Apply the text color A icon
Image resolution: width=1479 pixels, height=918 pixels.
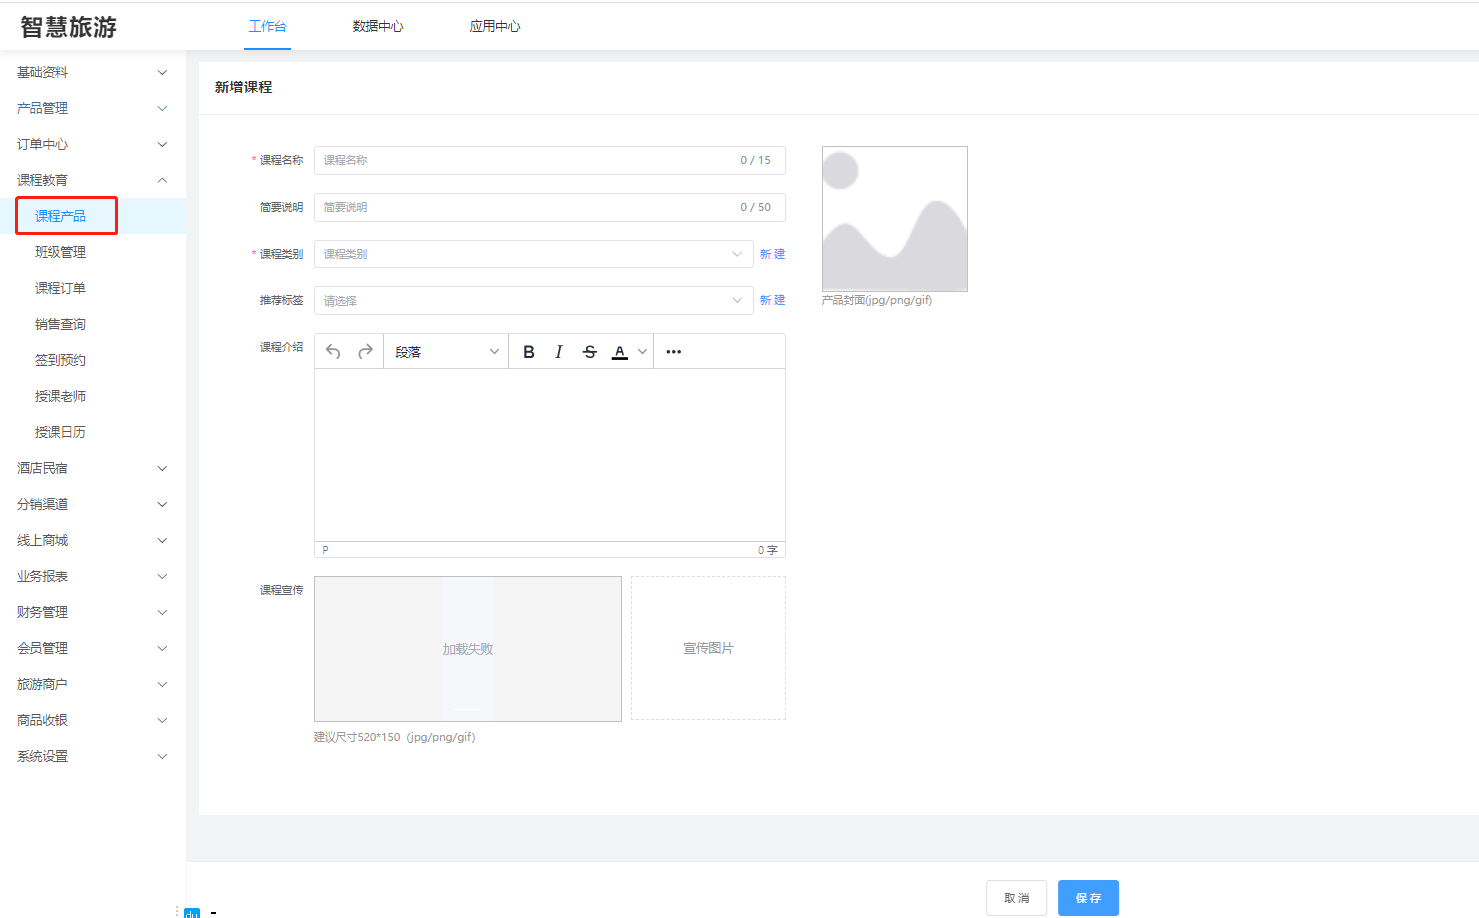point(620,352)
